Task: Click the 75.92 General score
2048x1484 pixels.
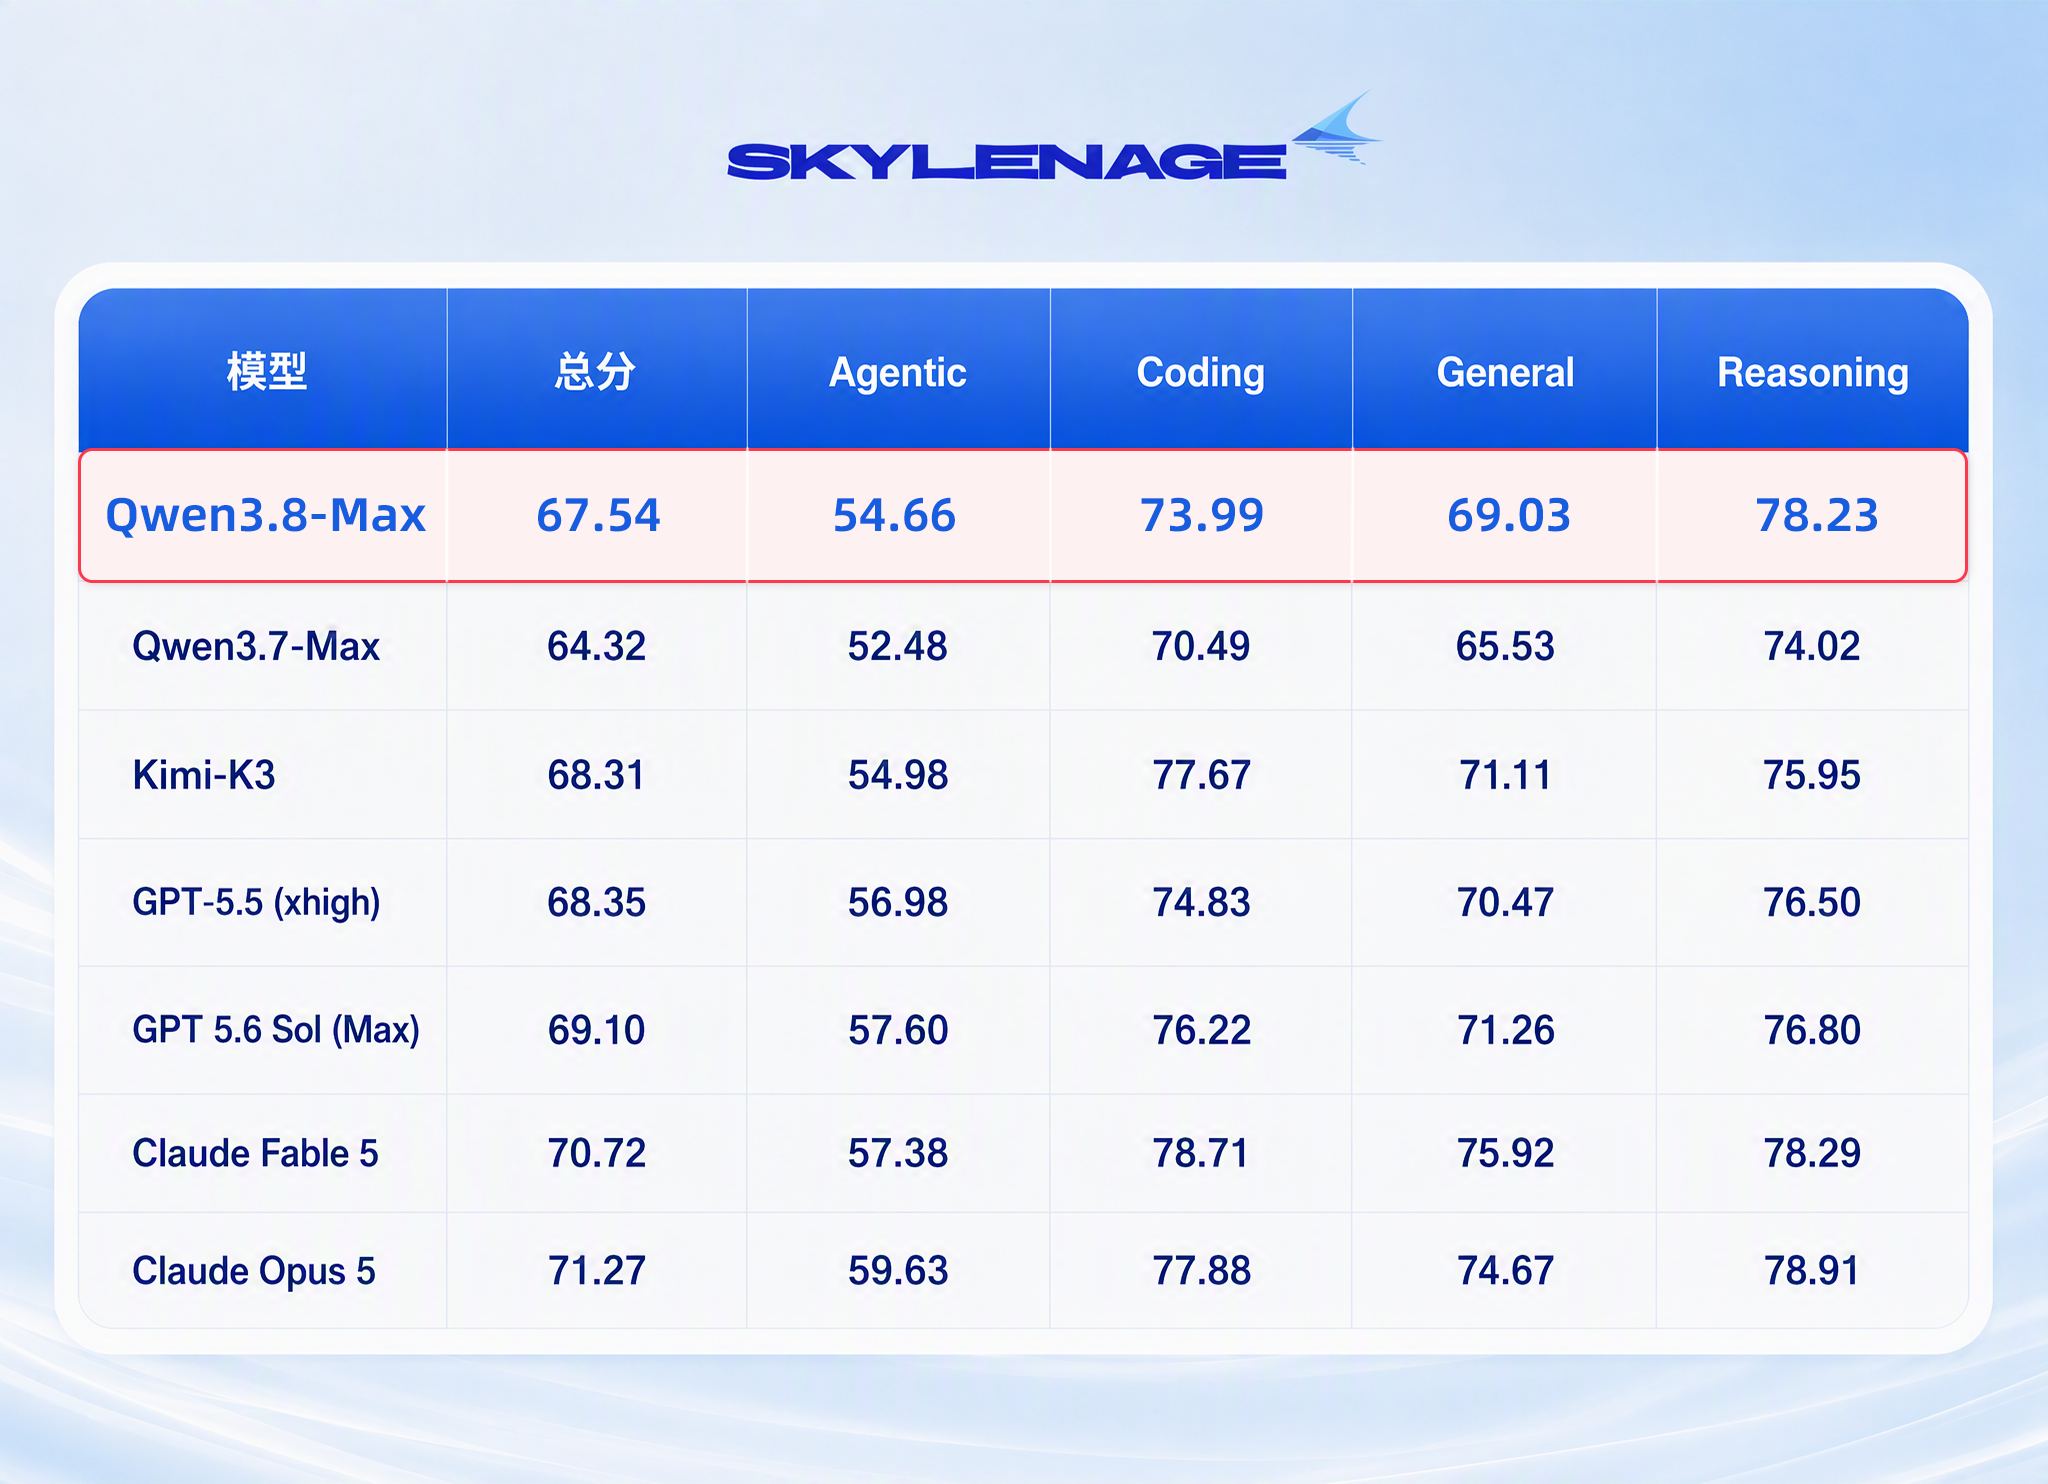Action: tap(1505, 1154)
